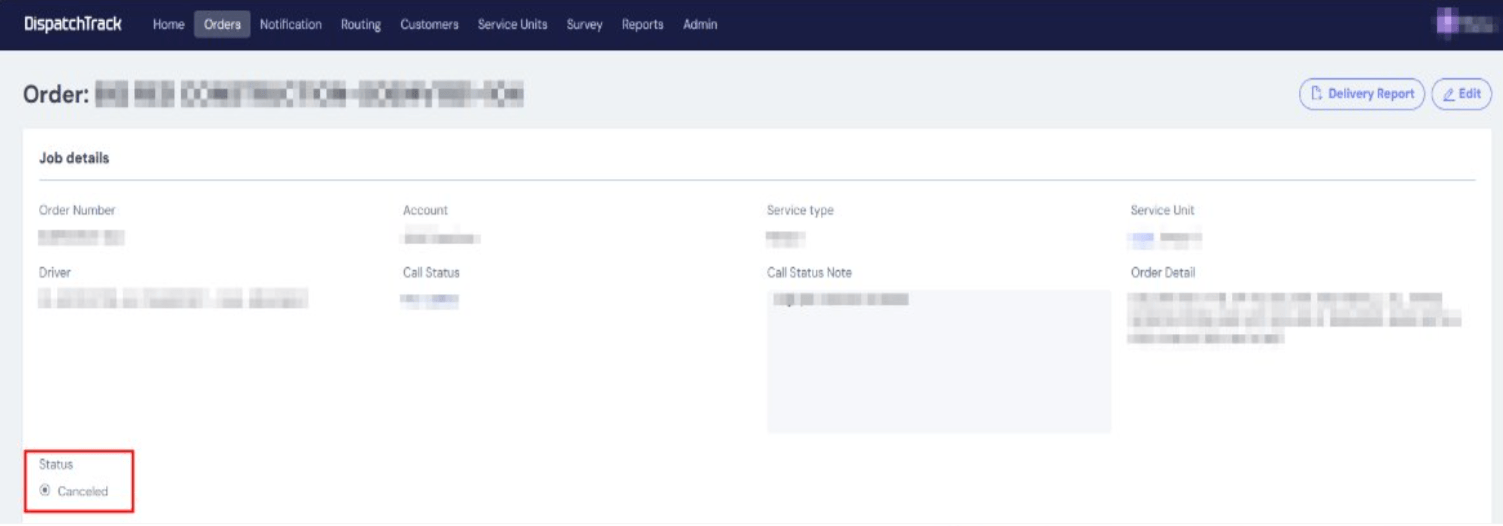Open the Notification menu
The width and height of the screenshot is (1503, 526).
291,25
